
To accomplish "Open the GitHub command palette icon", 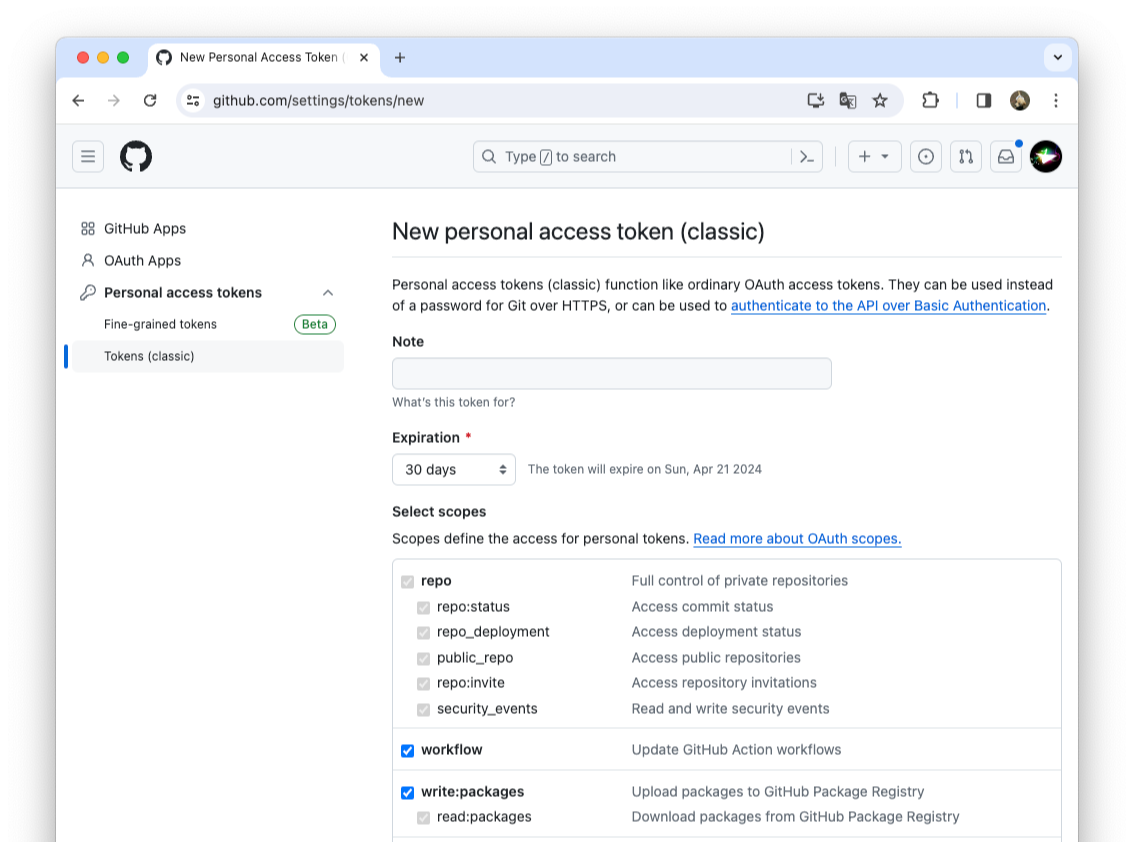I will (x=807, y=156).
